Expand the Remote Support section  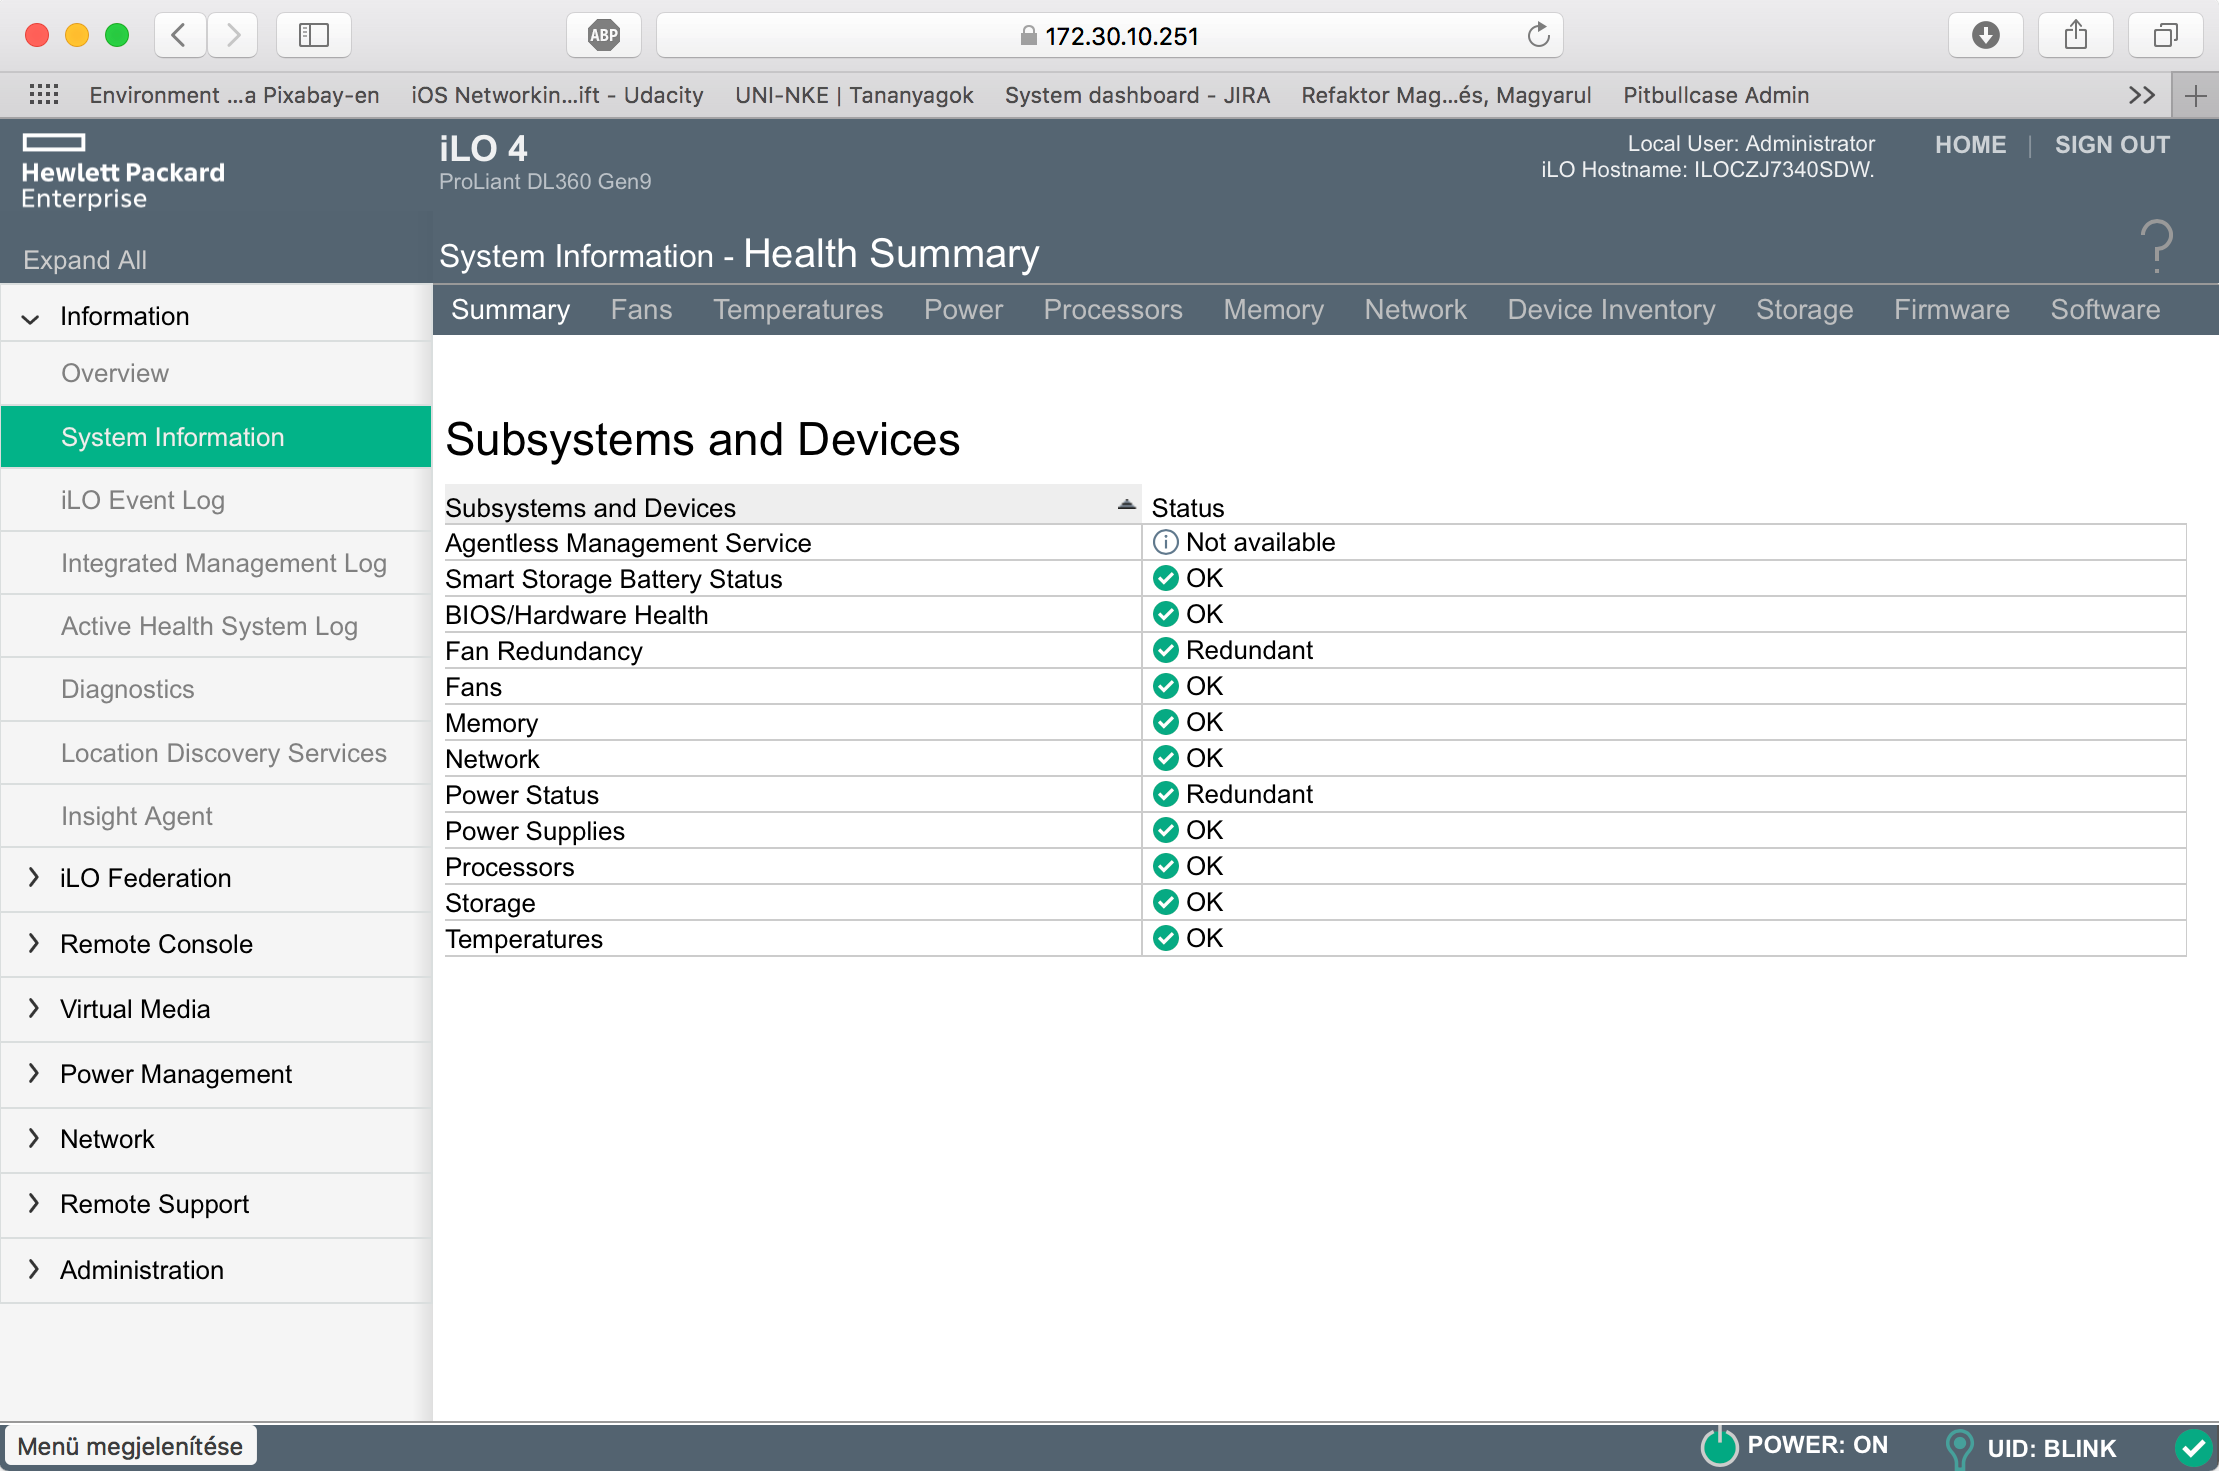33,1203
